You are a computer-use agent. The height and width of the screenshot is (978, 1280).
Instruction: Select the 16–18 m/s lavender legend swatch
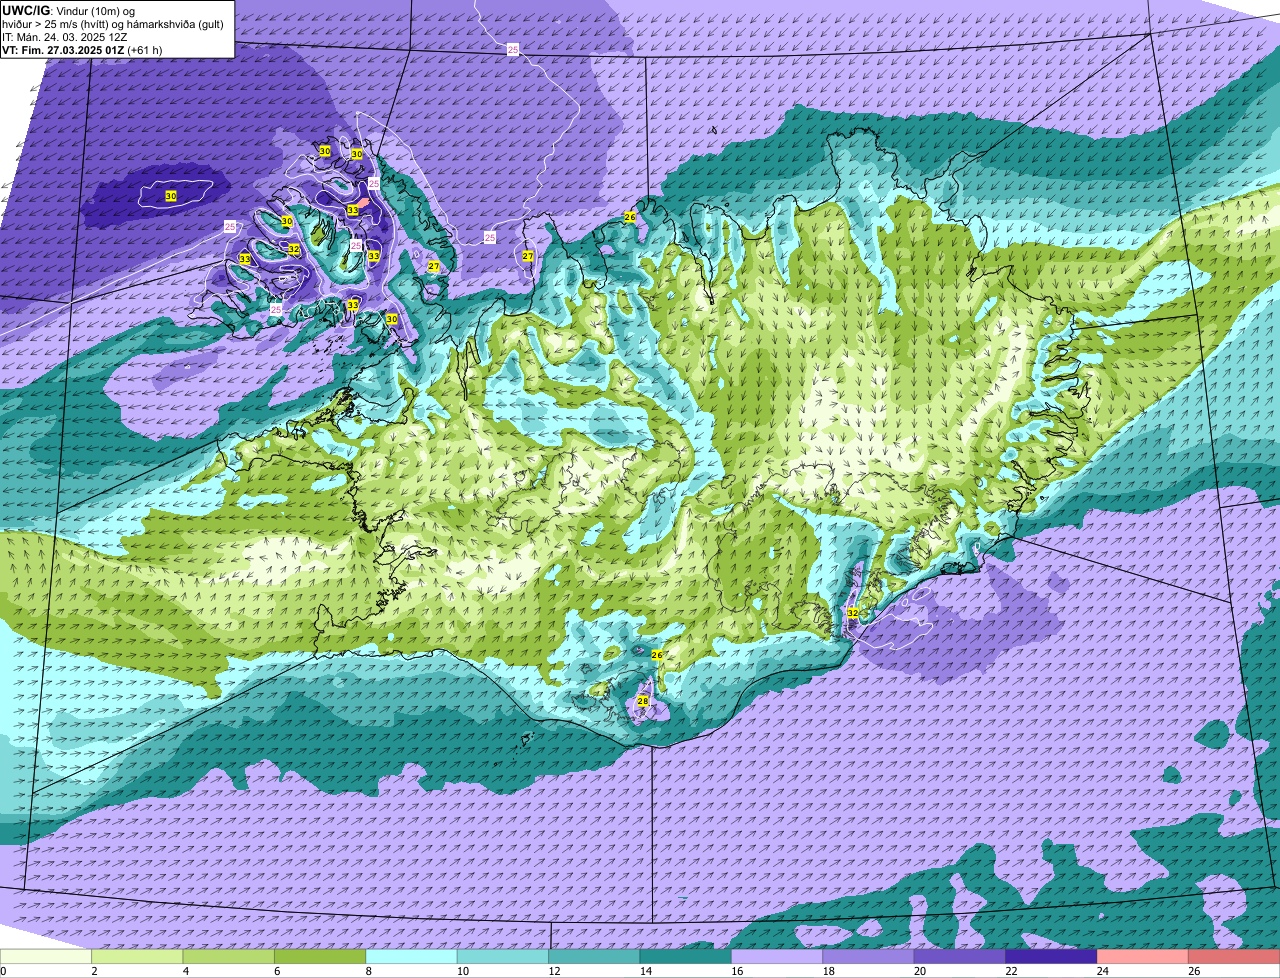pos(777,956)
